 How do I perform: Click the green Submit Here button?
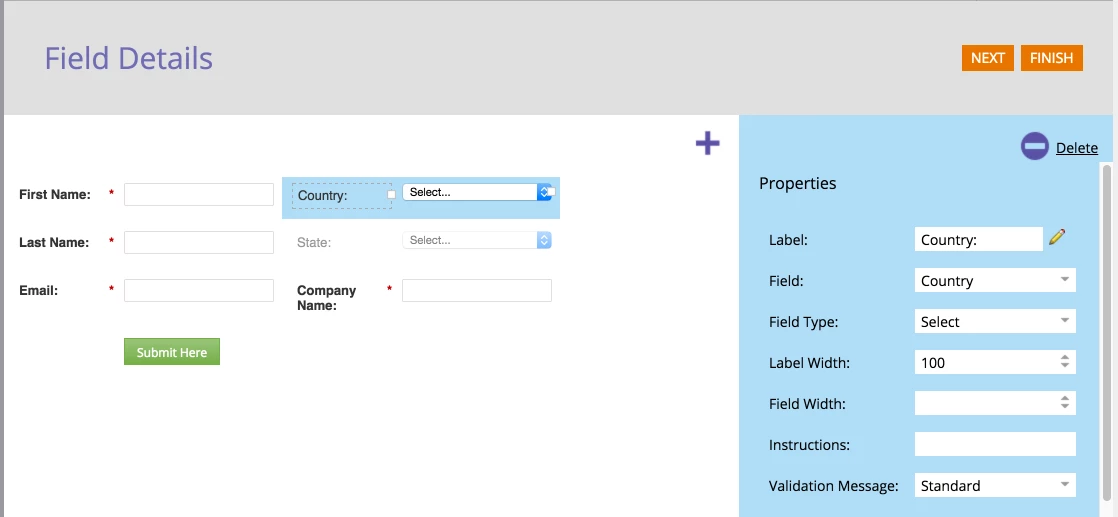click(x=172, y=352)
